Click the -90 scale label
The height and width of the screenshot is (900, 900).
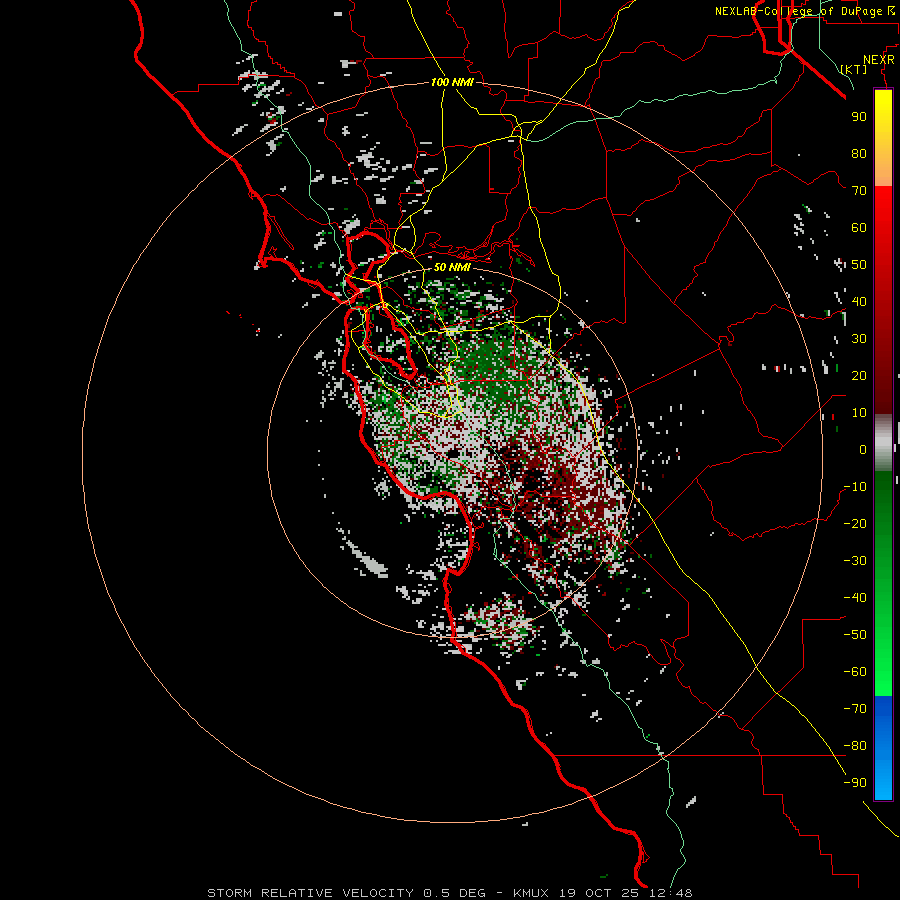[855, 783]
